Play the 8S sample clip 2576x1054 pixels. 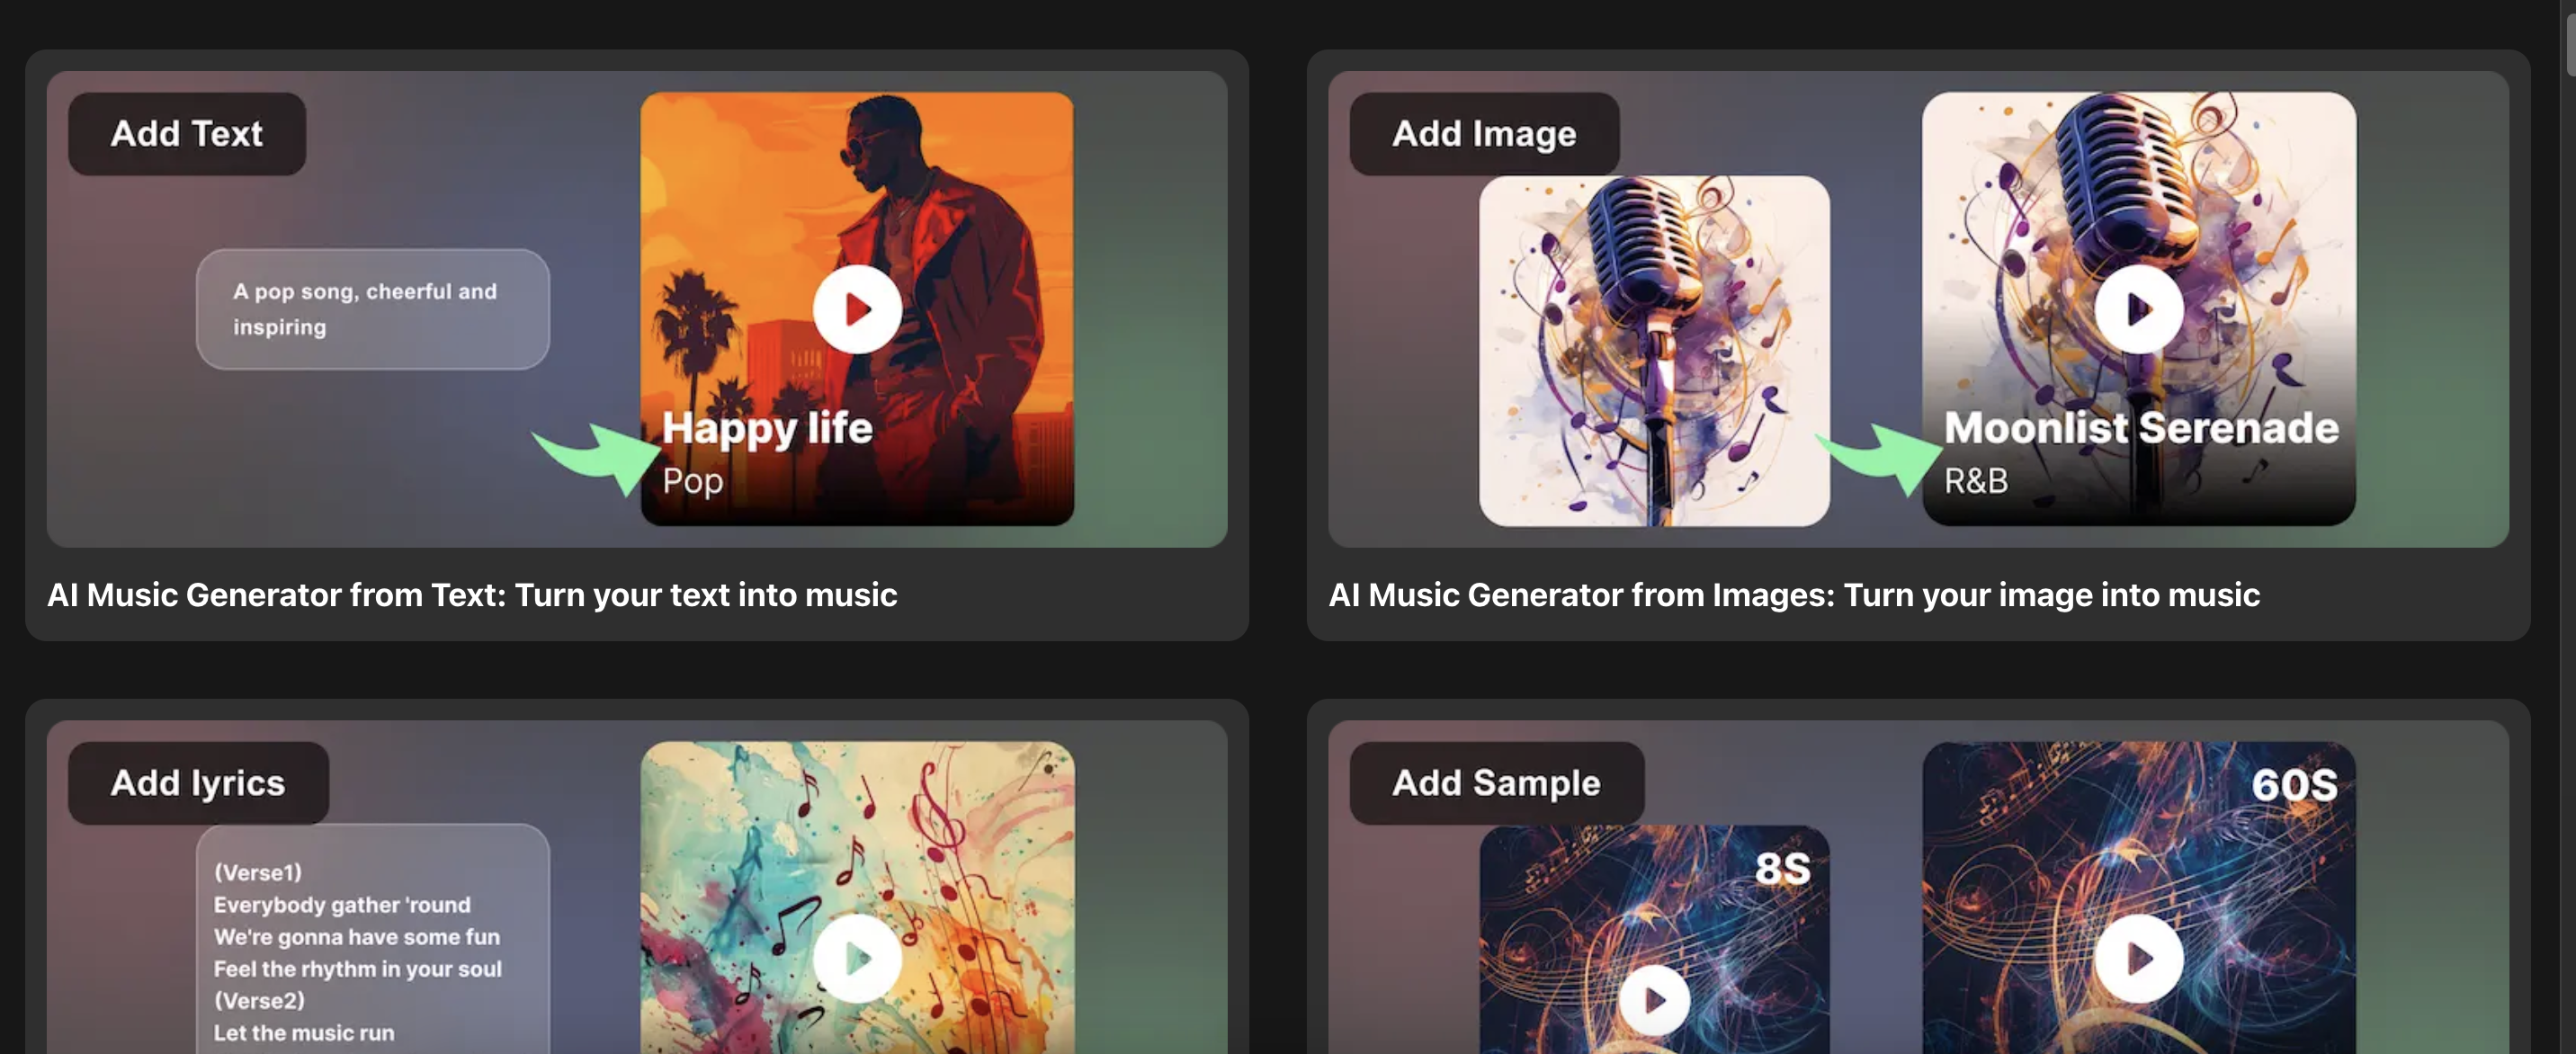pyautogui.click(x=1654, y=999)
